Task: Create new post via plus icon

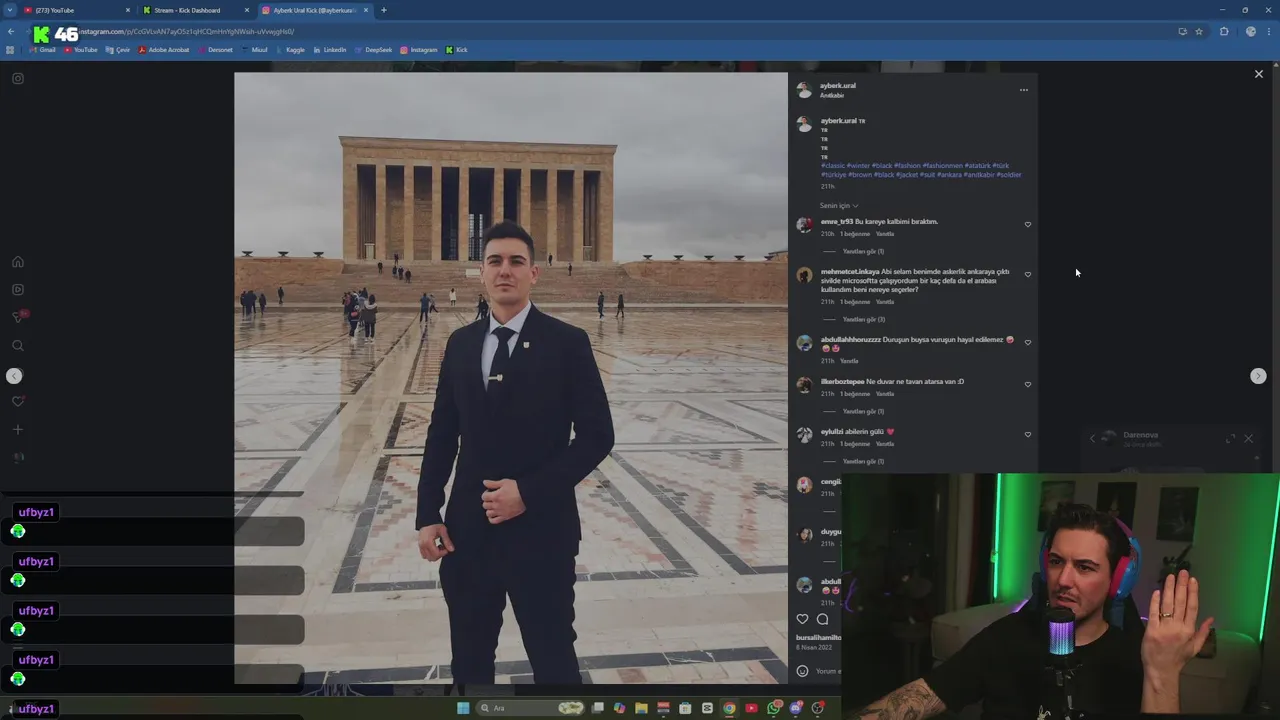Action: click(x=17, y=430)
